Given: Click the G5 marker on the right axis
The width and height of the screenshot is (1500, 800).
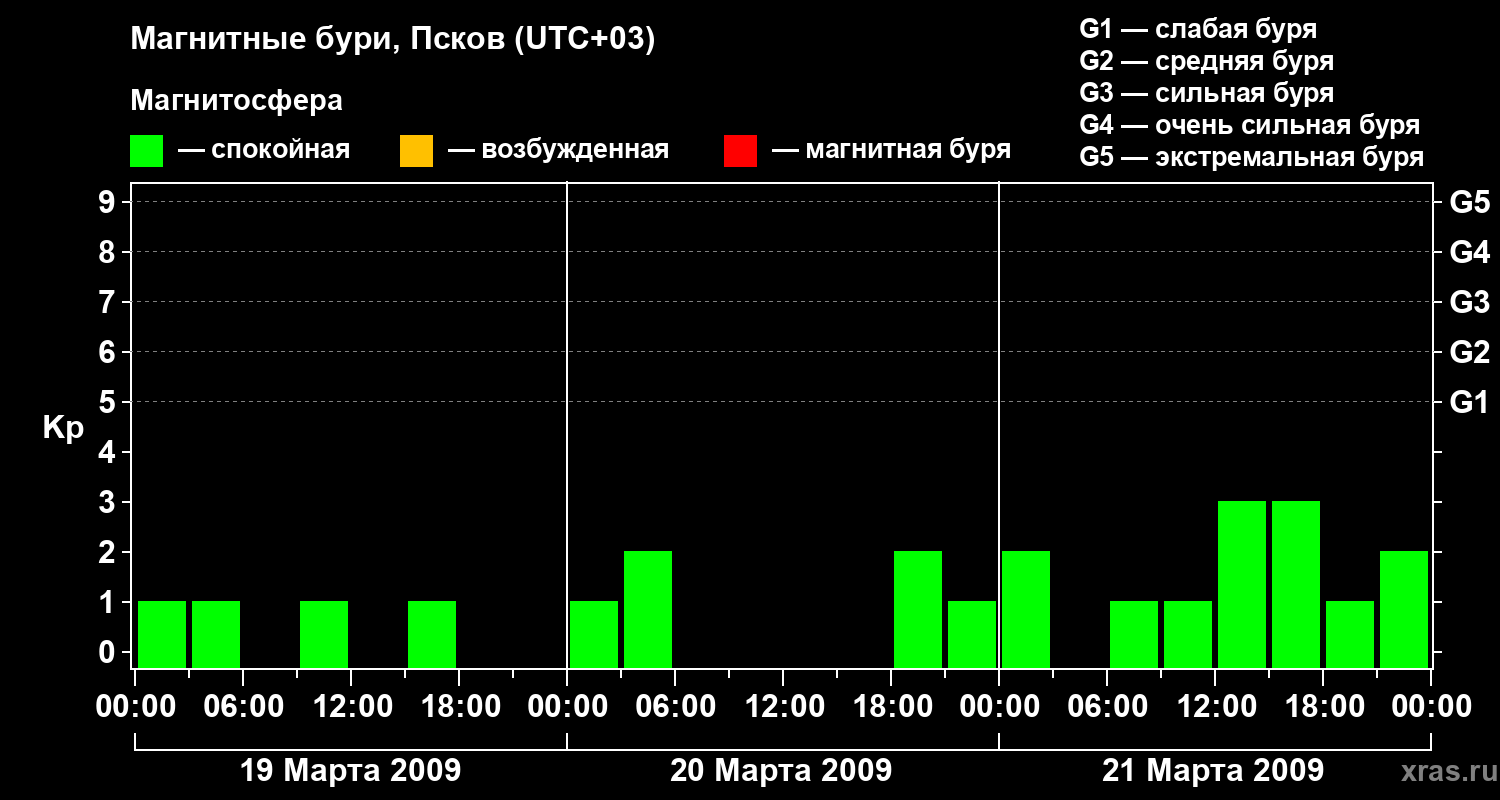Looking at the screenshot, I should [1469, 202].
